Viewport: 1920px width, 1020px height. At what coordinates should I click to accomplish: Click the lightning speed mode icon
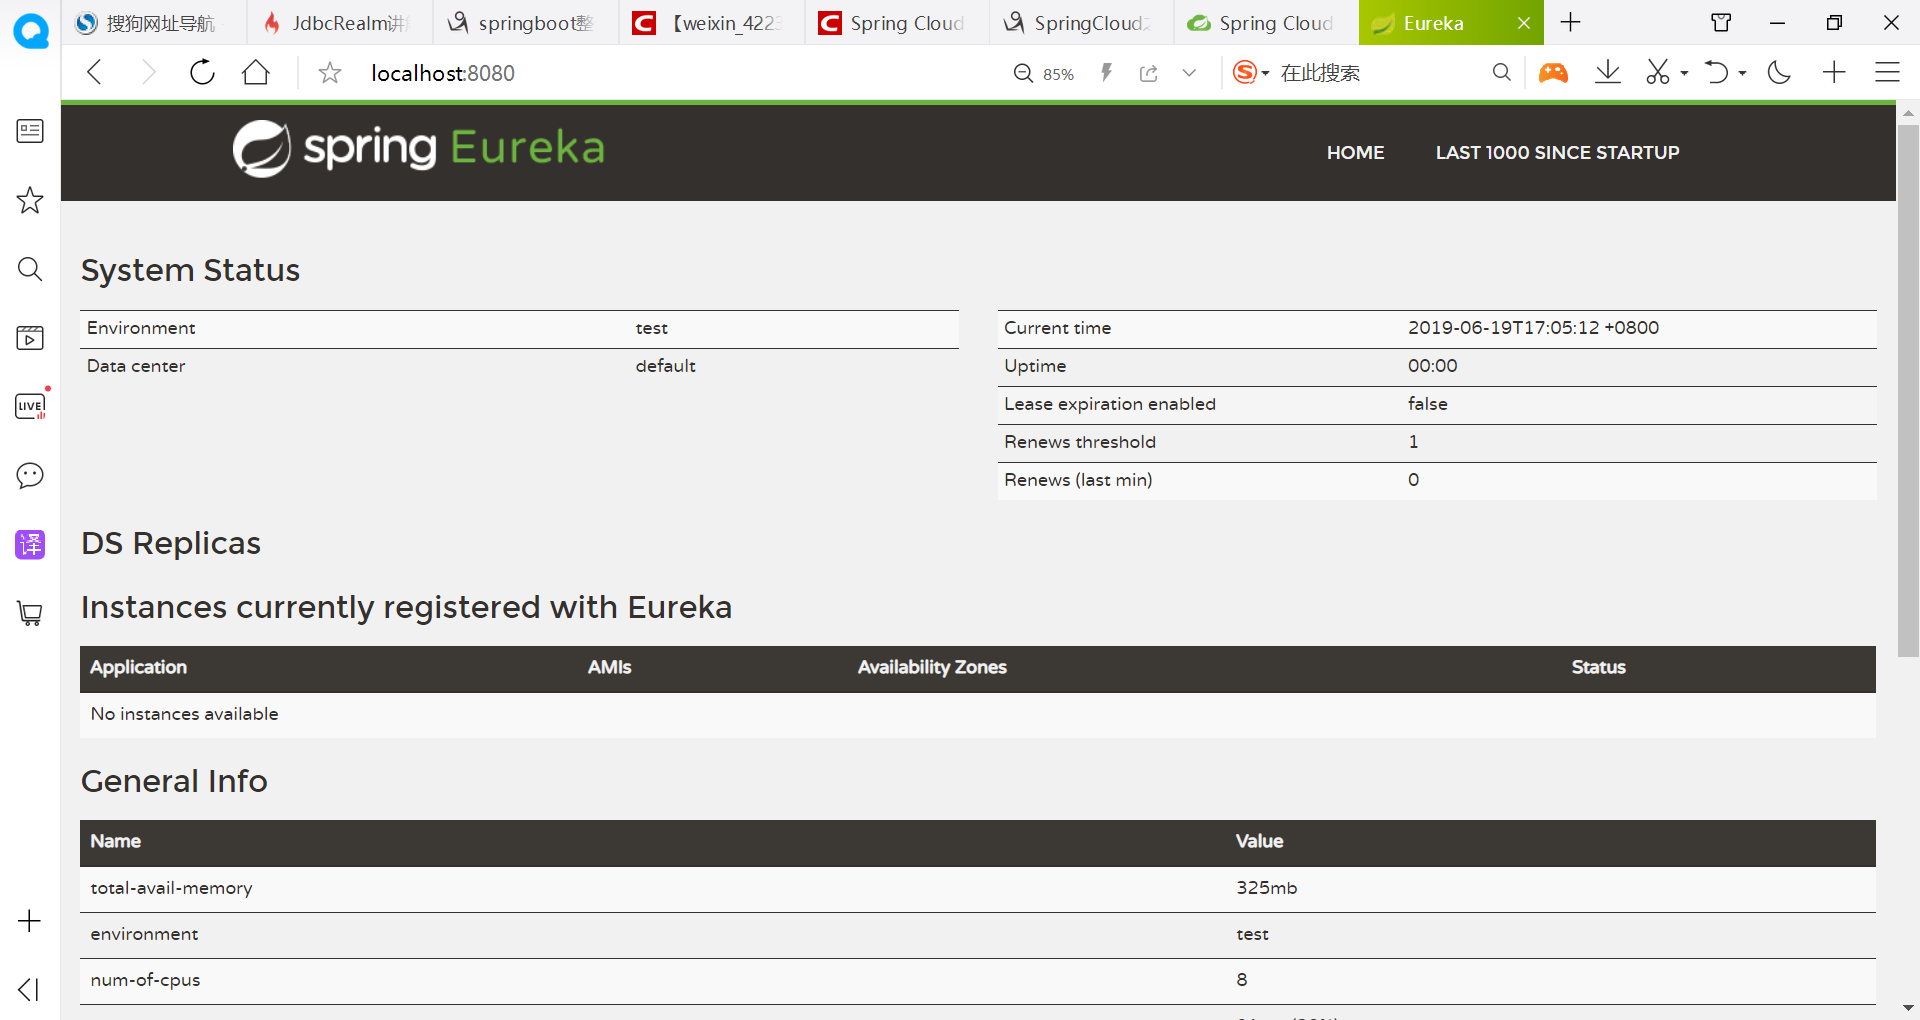pyautogui.click(x=1107, y=72)
